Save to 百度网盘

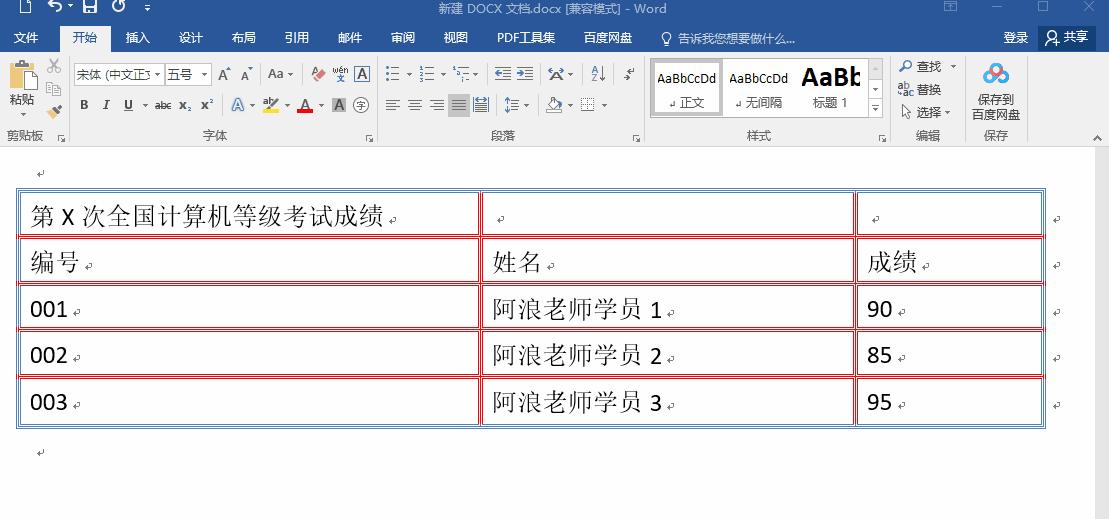[996, 91]
